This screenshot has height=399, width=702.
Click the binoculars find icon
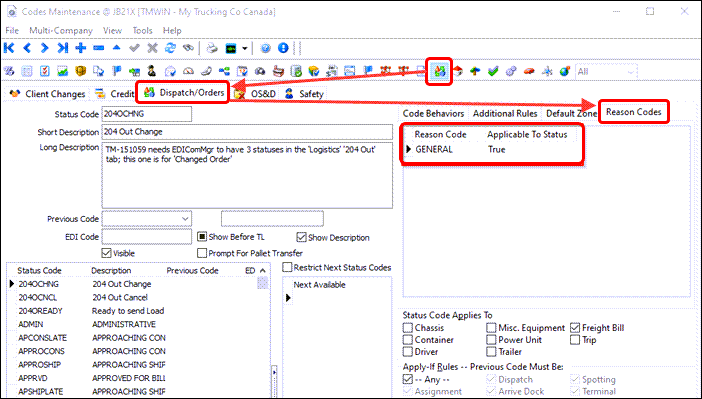pyautogui.click(x=188, y=48)
